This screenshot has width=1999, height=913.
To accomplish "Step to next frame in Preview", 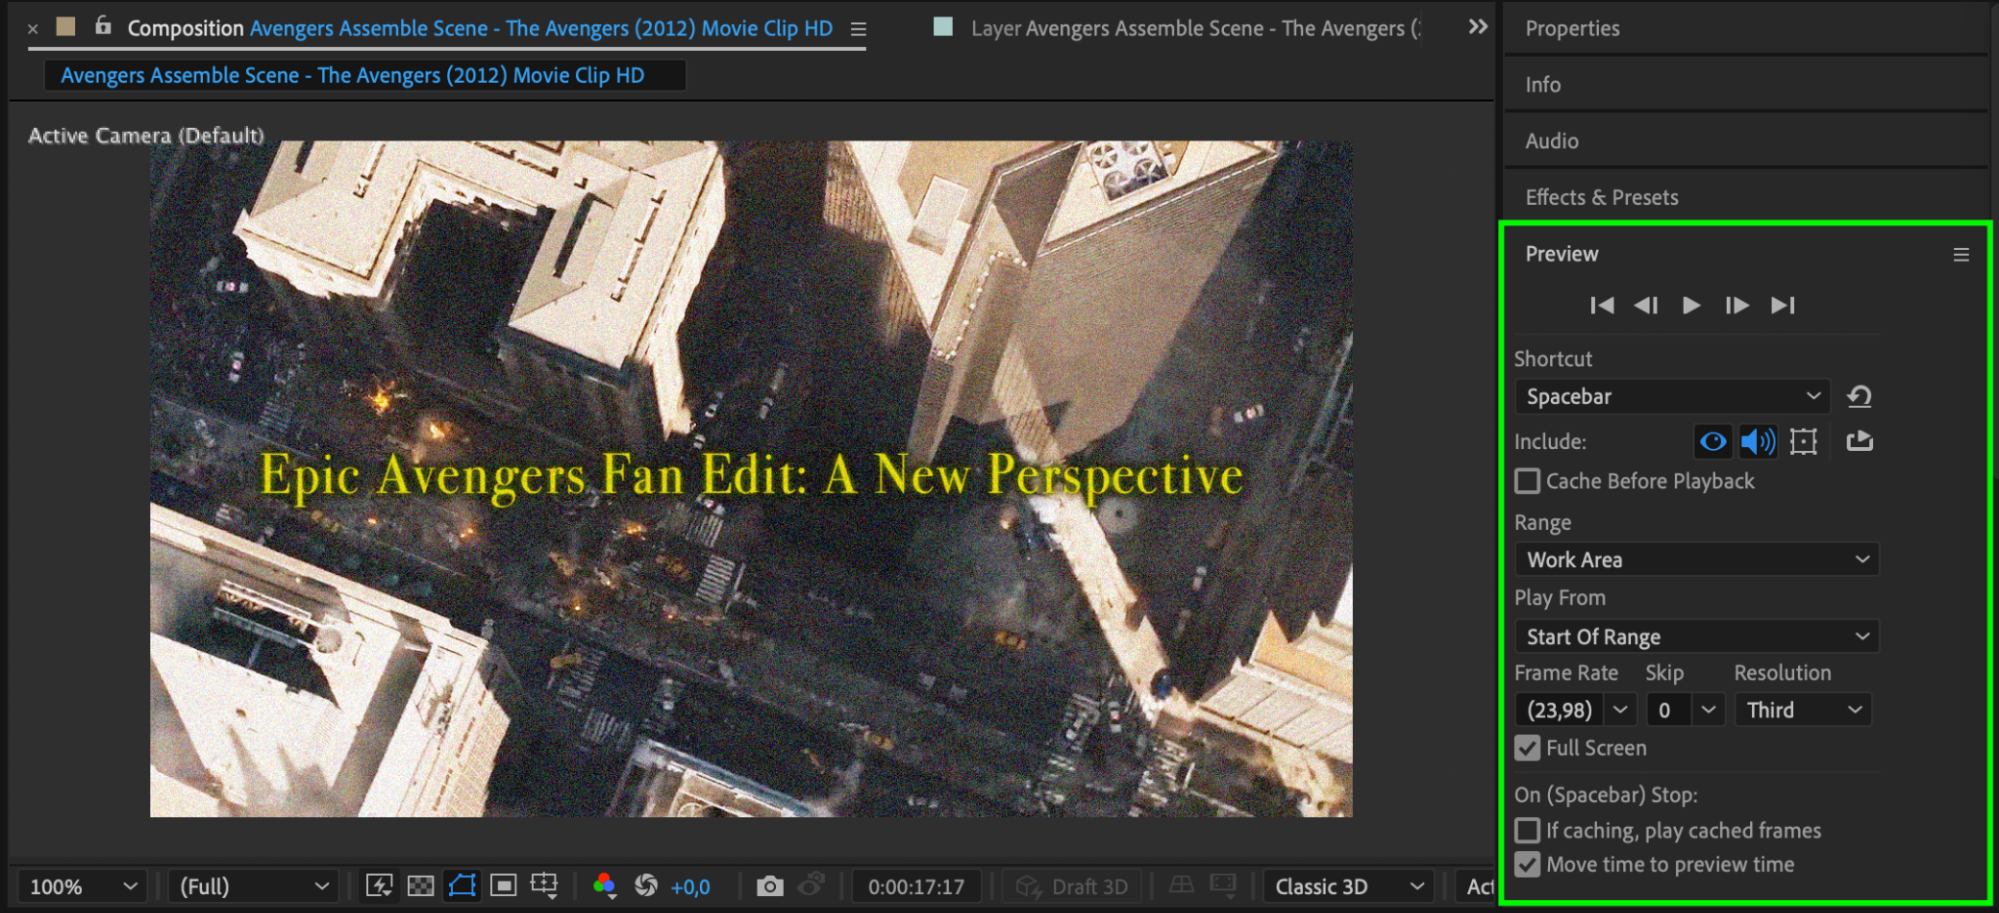I will click(1737, 305).
